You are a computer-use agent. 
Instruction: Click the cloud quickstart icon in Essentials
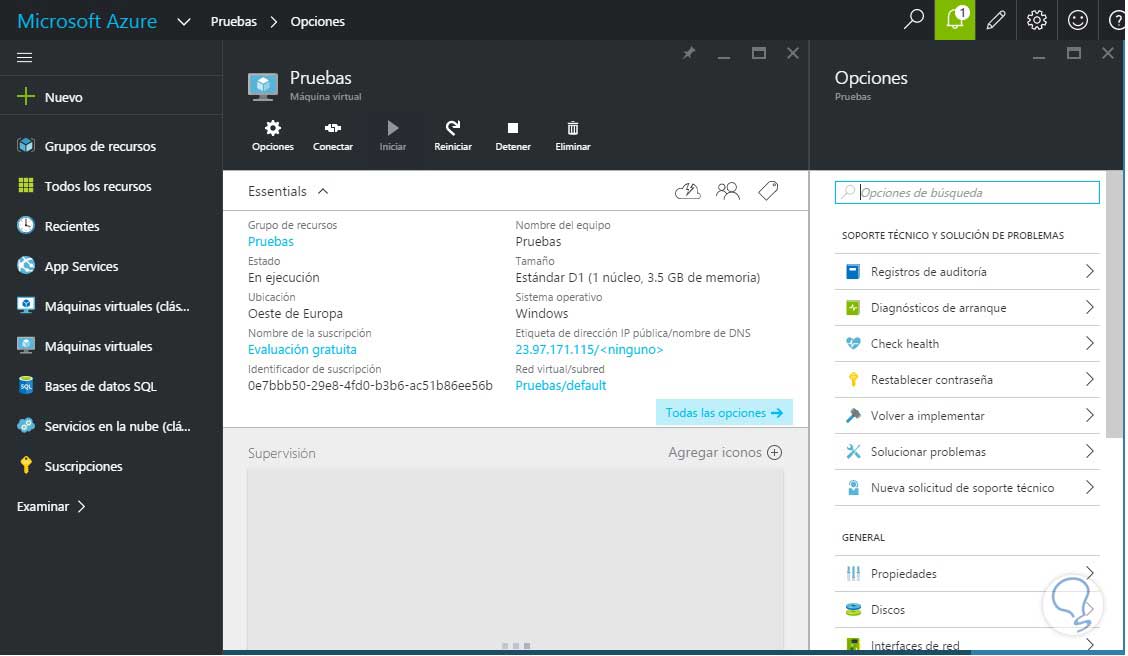(688, 191)
